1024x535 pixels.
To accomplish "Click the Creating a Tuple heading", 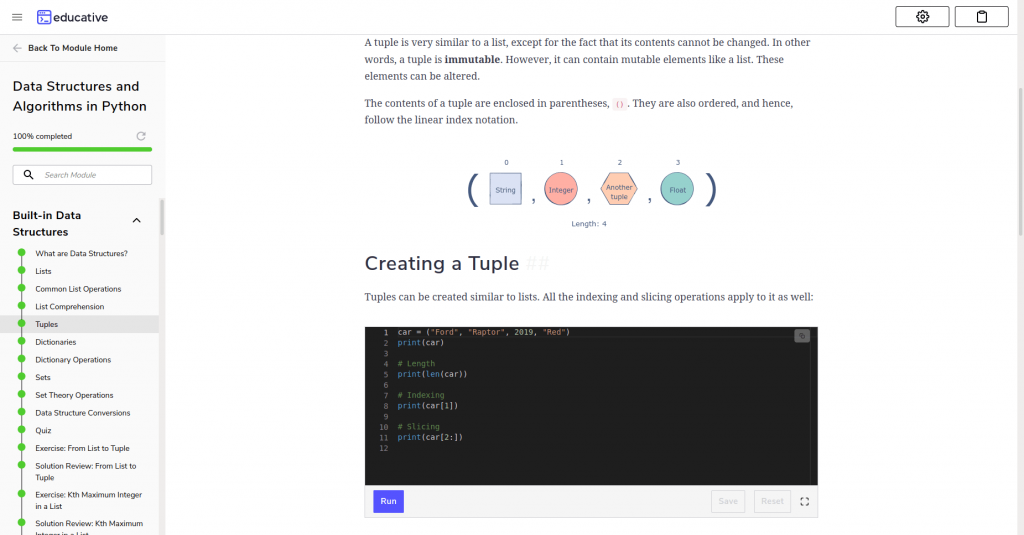I will [x=442, y=263].
